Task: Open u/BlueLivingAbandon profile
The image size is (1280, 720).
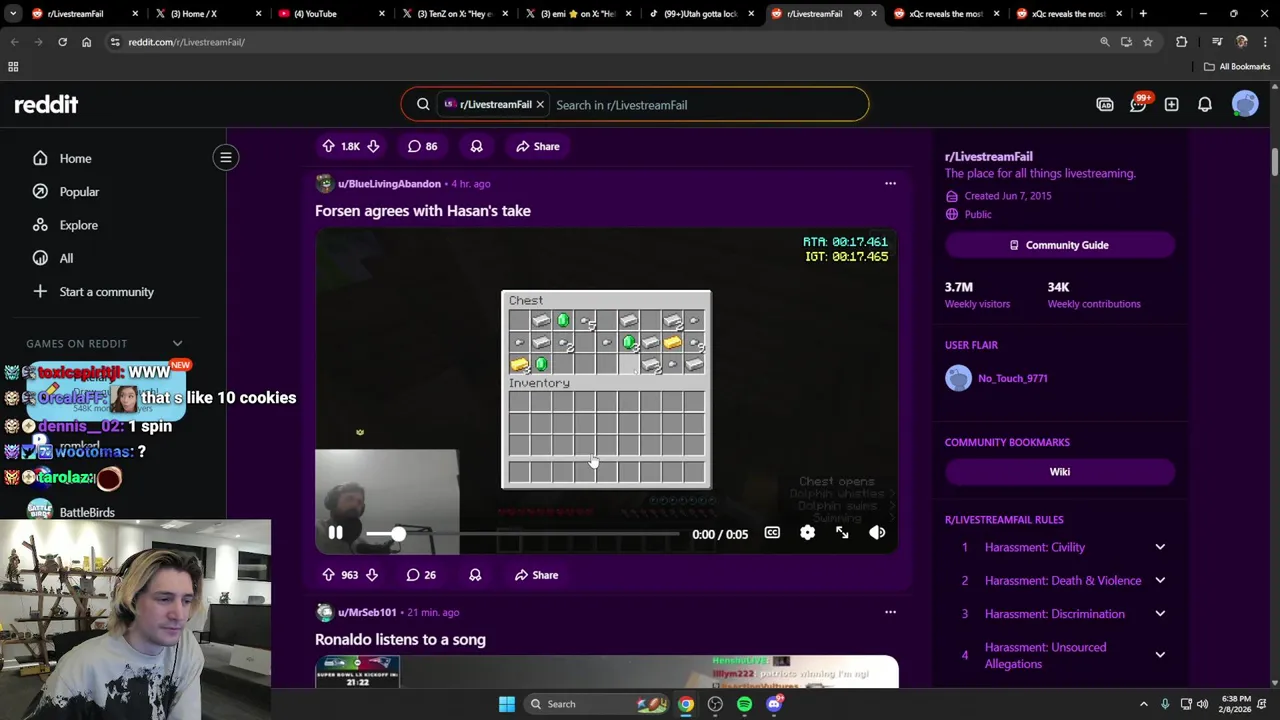Action: tap(389, 184)
